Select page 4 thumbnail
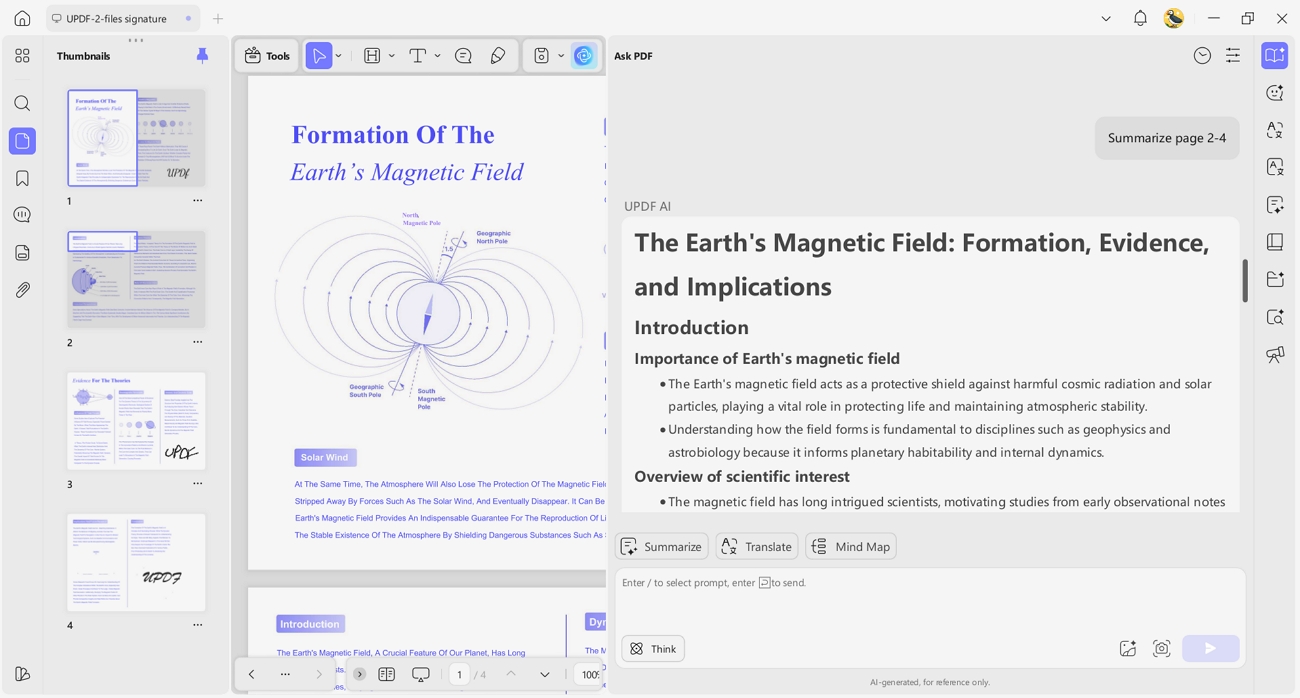1300x698 pixels. click(136, 562)
